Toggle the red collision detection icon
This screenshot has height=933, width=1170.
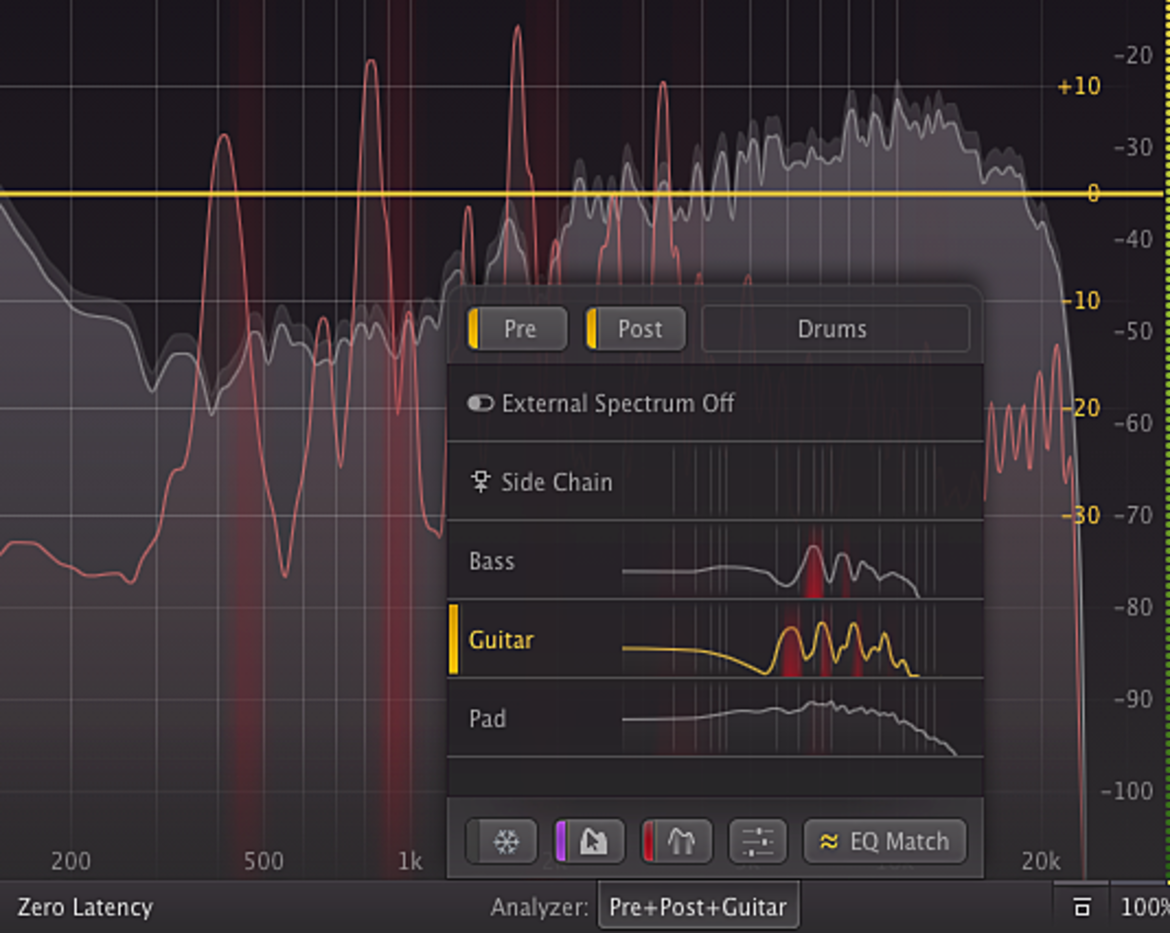677,841
